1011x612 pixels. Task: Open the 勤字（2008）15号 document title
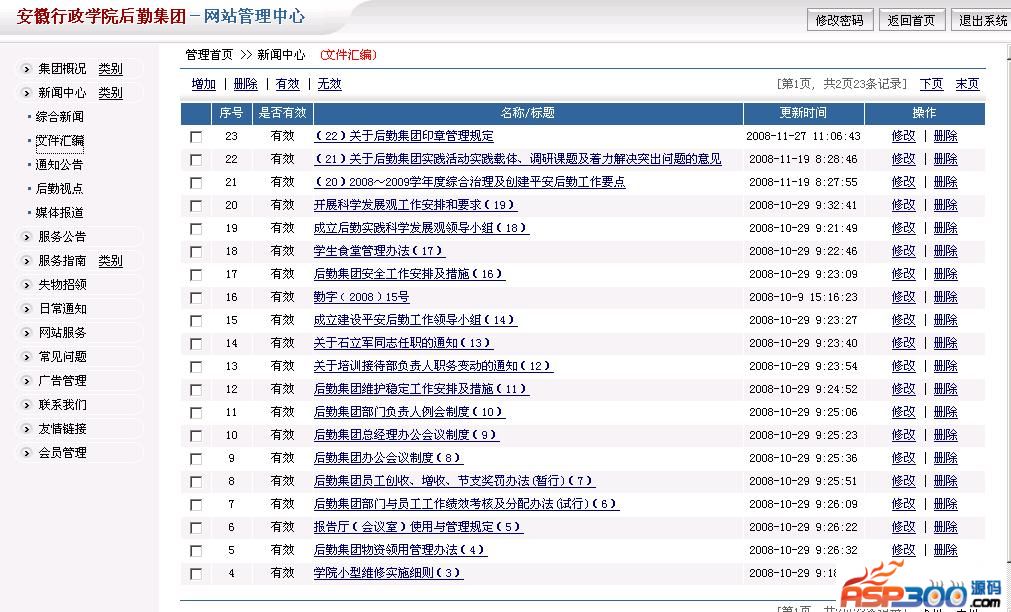click(x=361, y=297)
